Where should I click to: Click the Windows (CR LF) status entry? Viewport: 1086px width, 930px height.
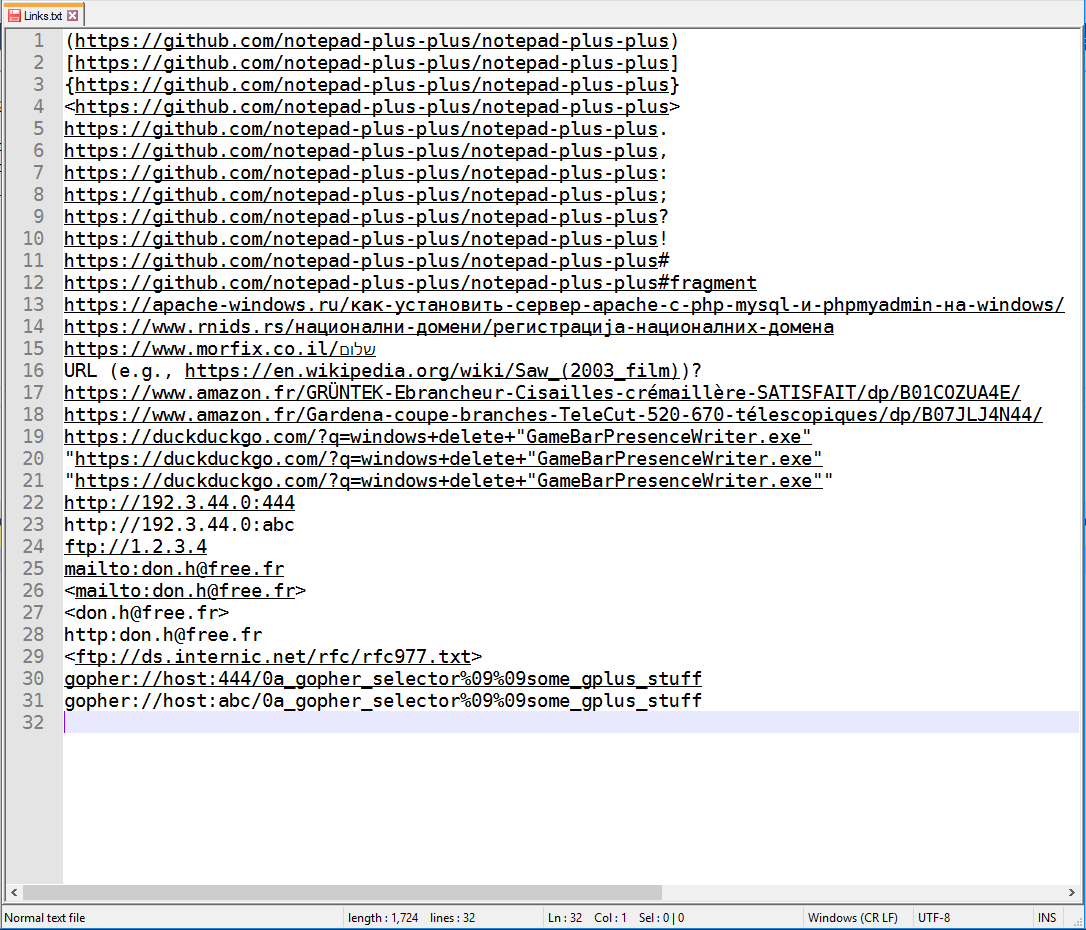click(x=853, y=918)
